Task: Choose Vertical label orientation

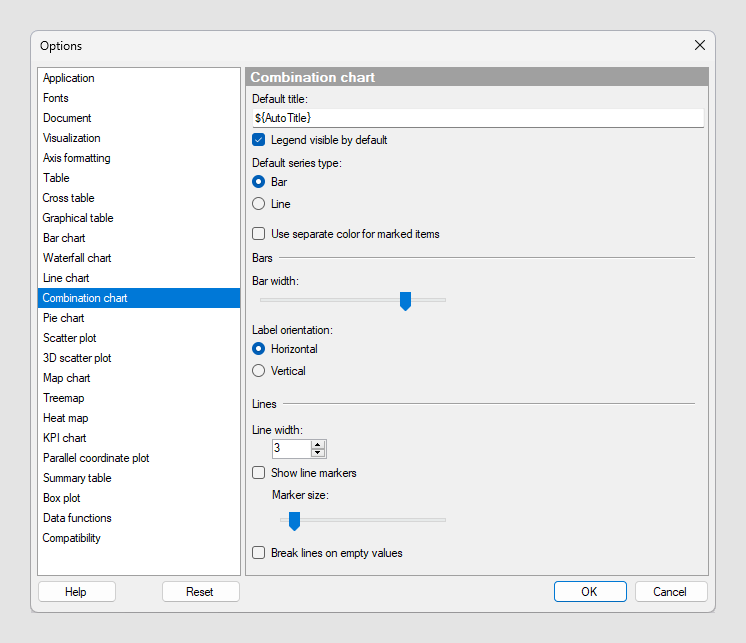Action: pyautogui.click(x=258, y=370)
